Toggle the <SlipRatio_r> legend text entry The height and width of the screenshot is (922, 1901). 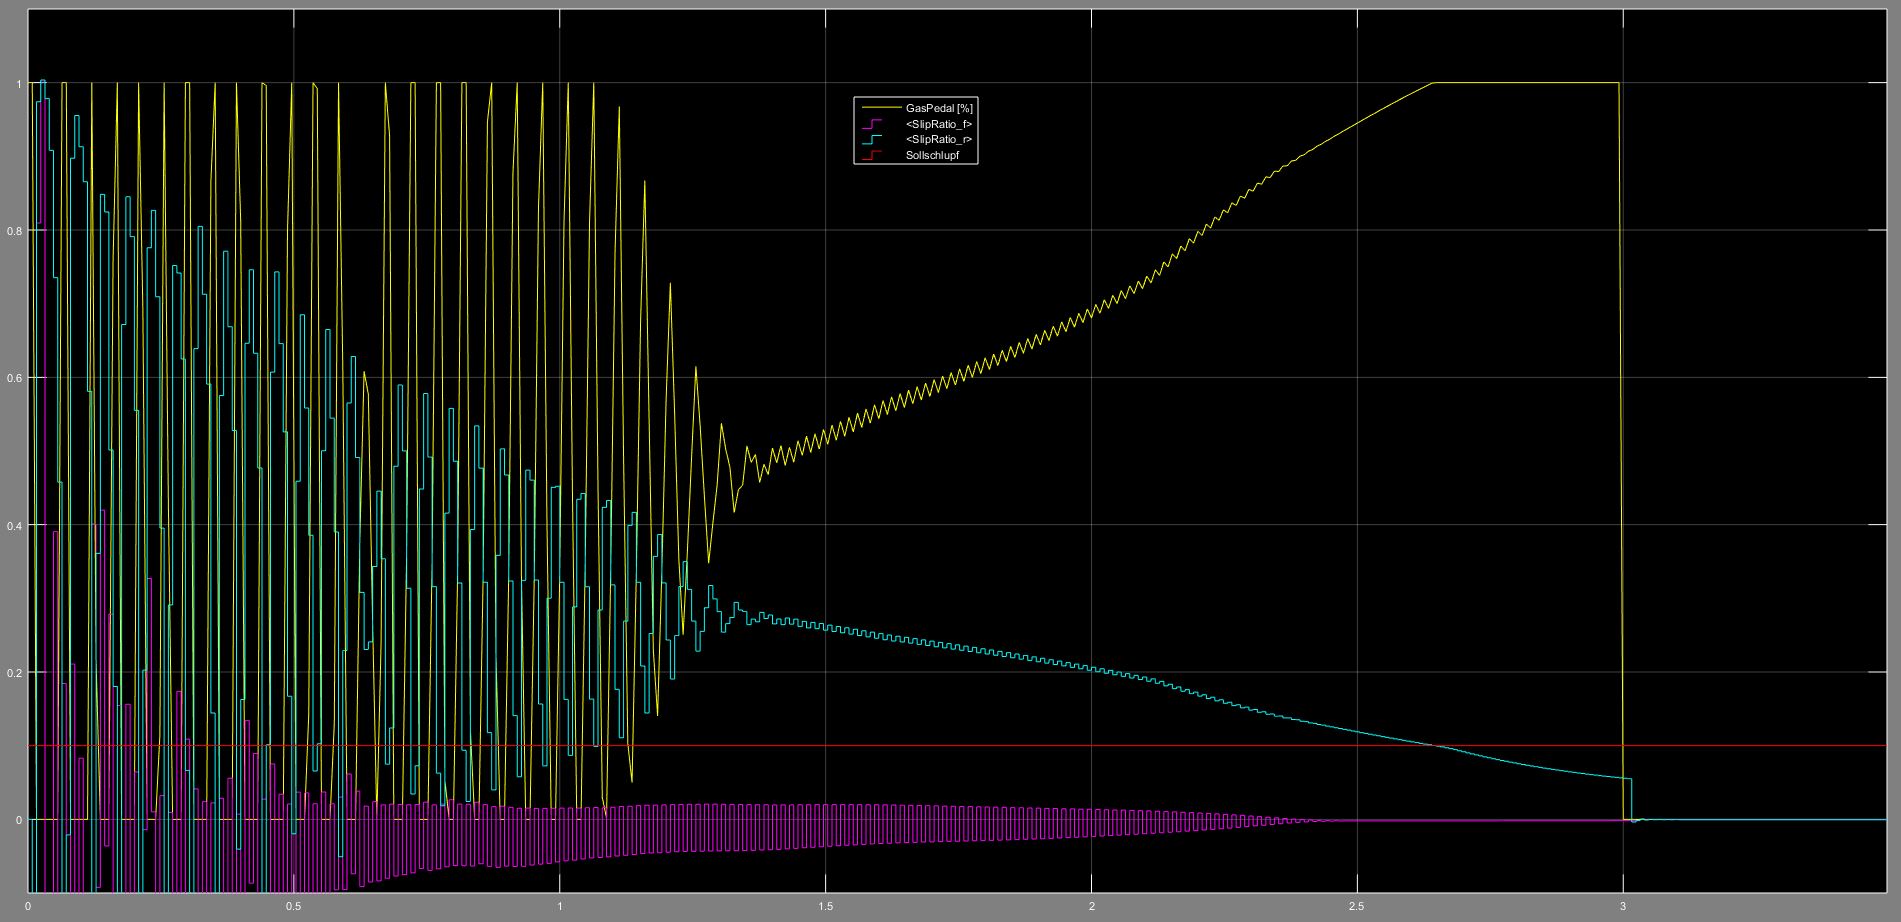(x=939, y=140)
